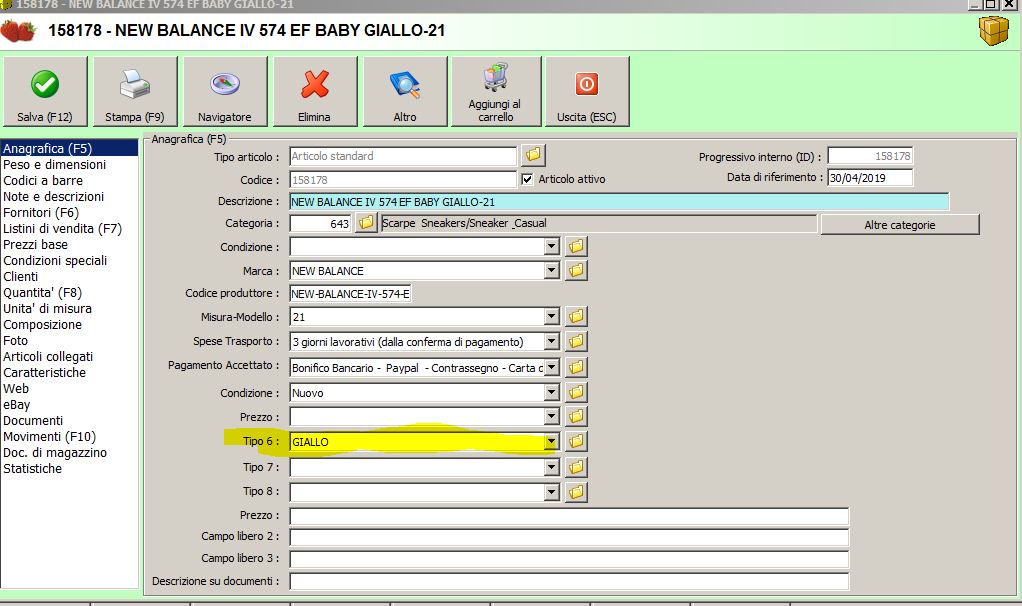
Task: Select Anagrafica (F5) in the sidebar
Action: pyautogui.click(x=69, y=149)
